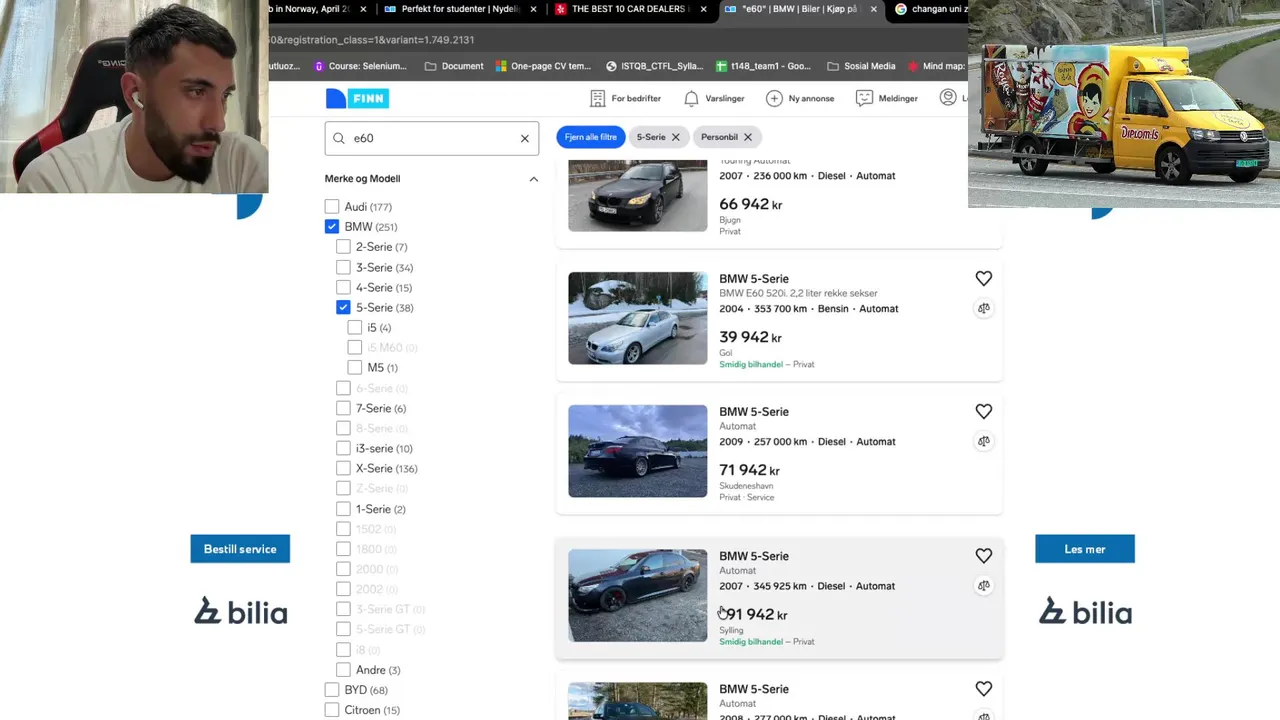Viewport: 1280px width, 720px height.
Task: Close the Perfekt for studenter browser tab
Action: (533, 9)
